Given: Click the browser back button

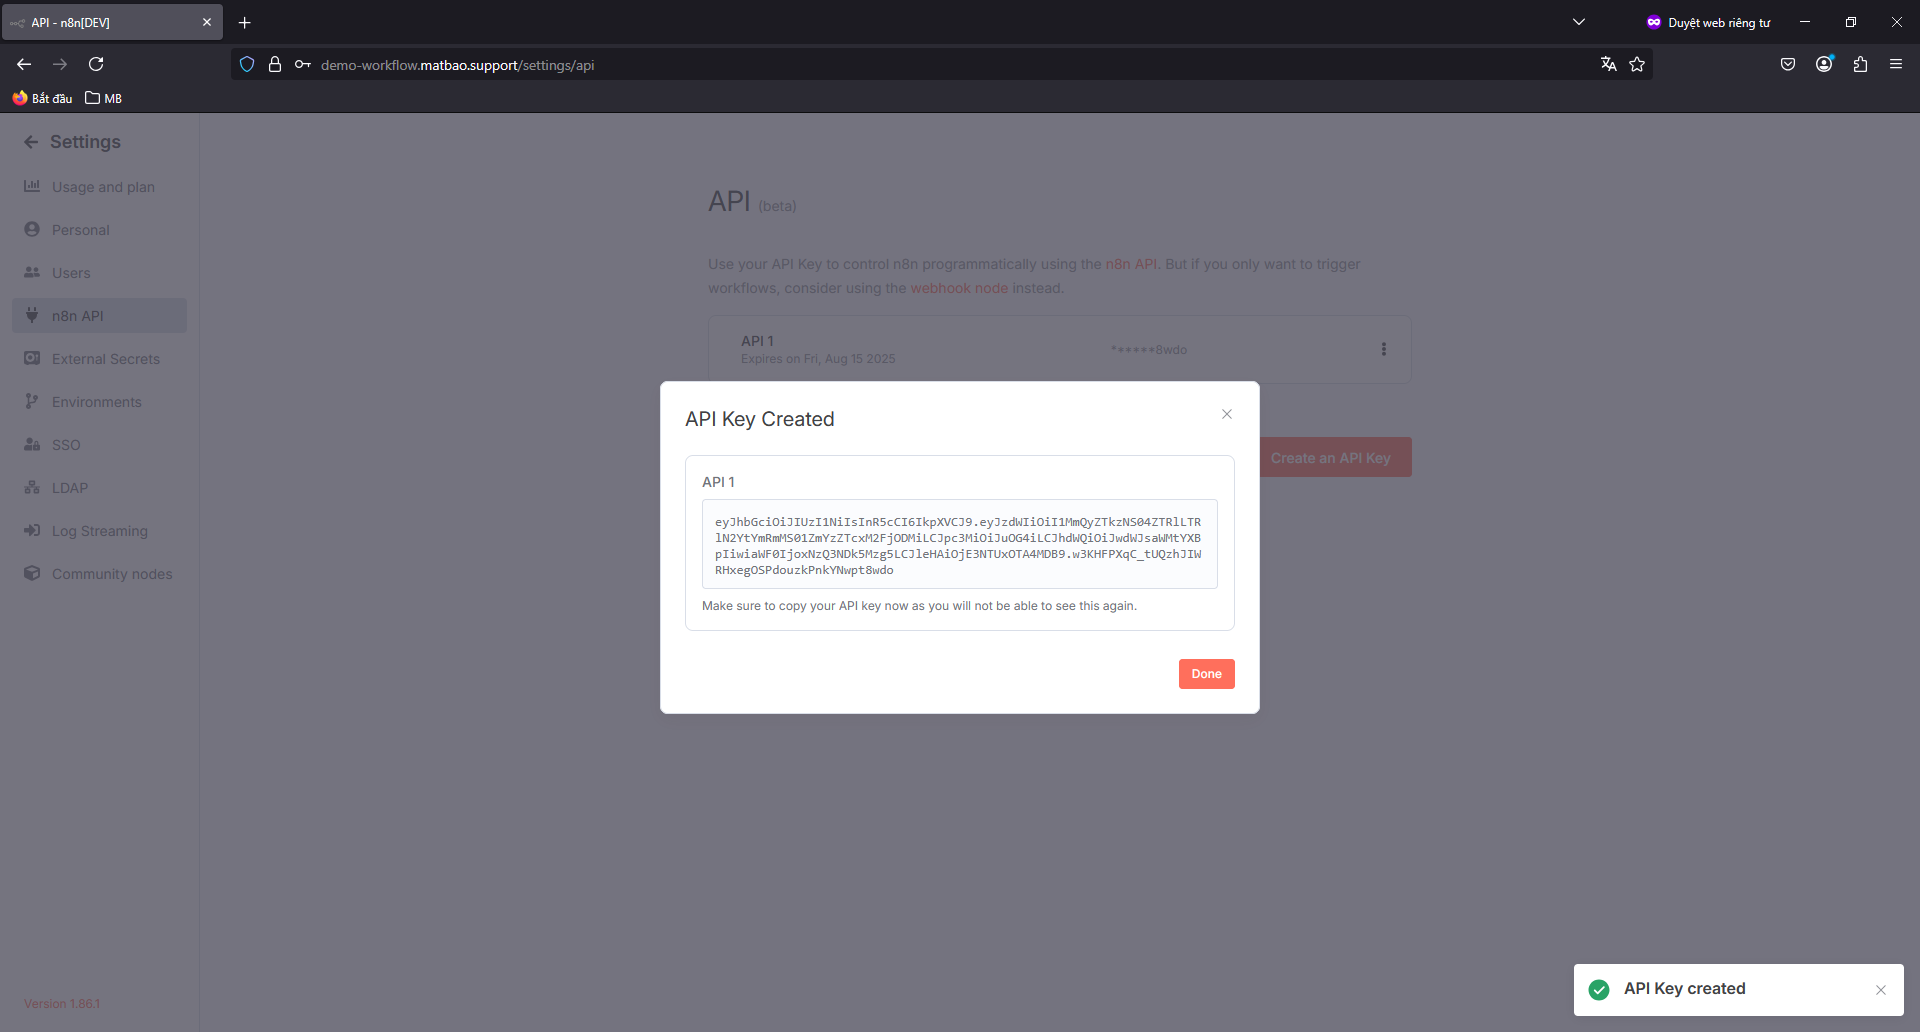Looking at the screenshot, I should pyautogui.click(x=24, y=64).
